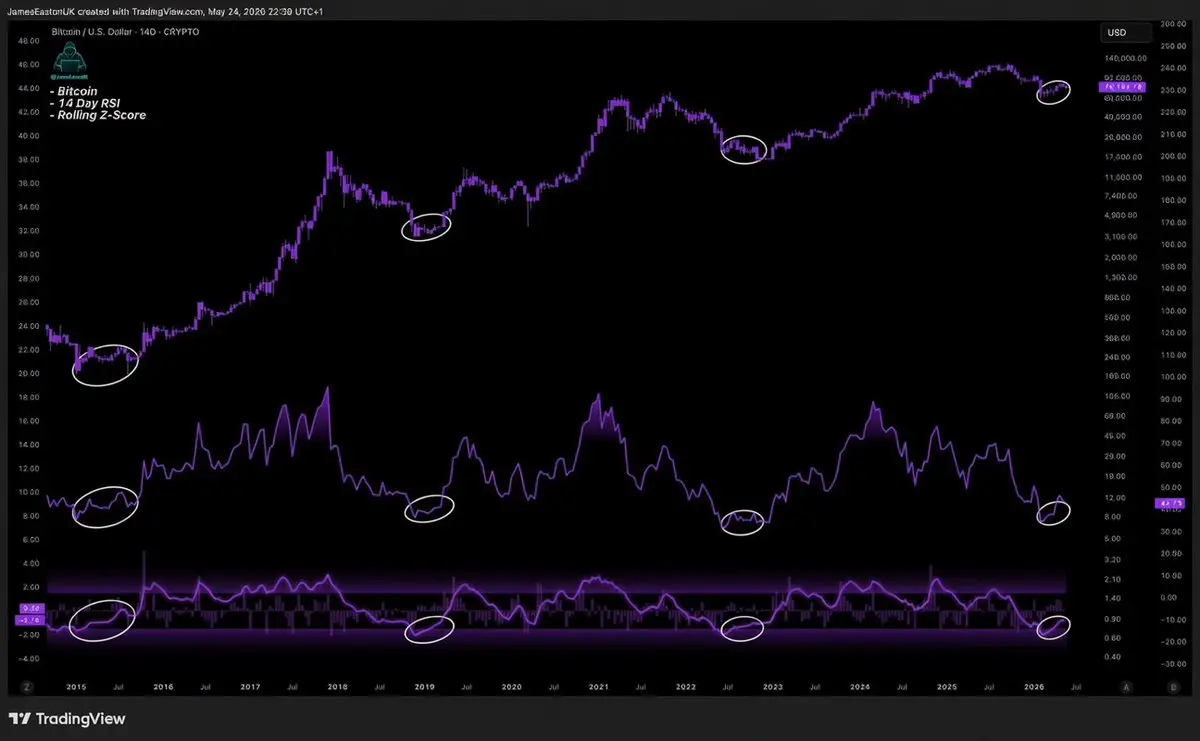
Task: Click the 2016 label on time axis
Action: click(164, 687)
